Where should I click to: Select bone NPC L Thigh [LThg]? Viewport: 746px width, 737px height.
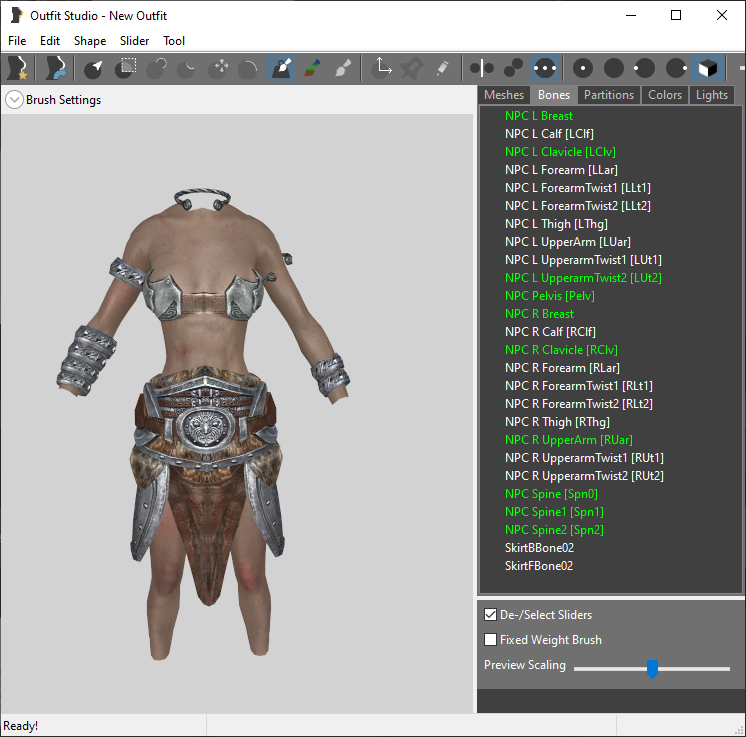click(x=556, y=224)
